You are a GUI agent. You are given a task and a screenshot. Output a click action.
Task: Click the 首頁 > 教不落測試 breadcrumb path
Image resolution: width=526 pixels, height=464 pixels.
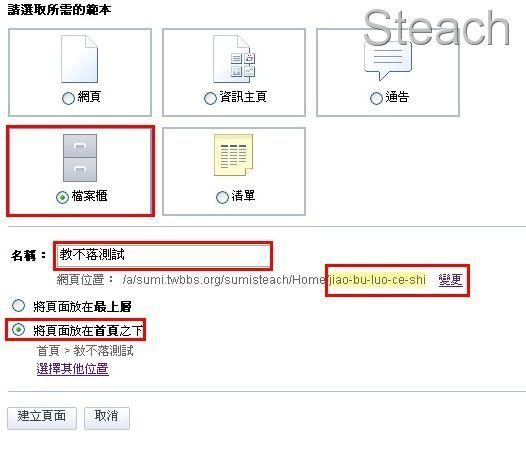tap(85, 351)
